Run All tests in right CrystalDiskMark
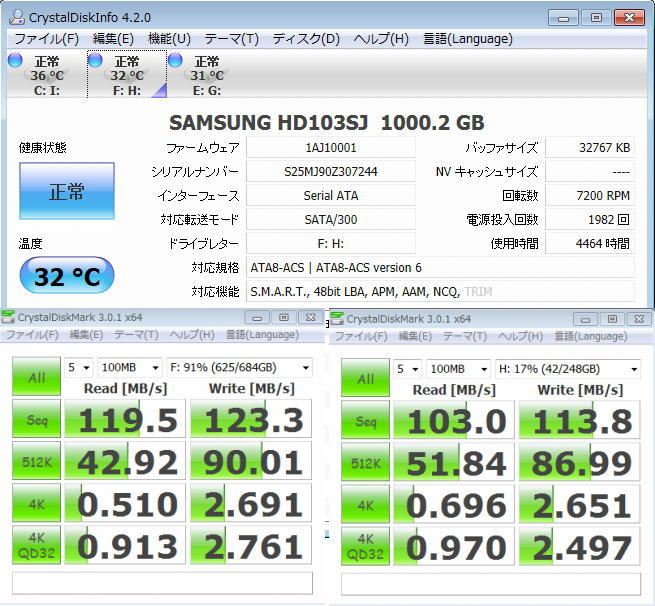 [365, 378]
